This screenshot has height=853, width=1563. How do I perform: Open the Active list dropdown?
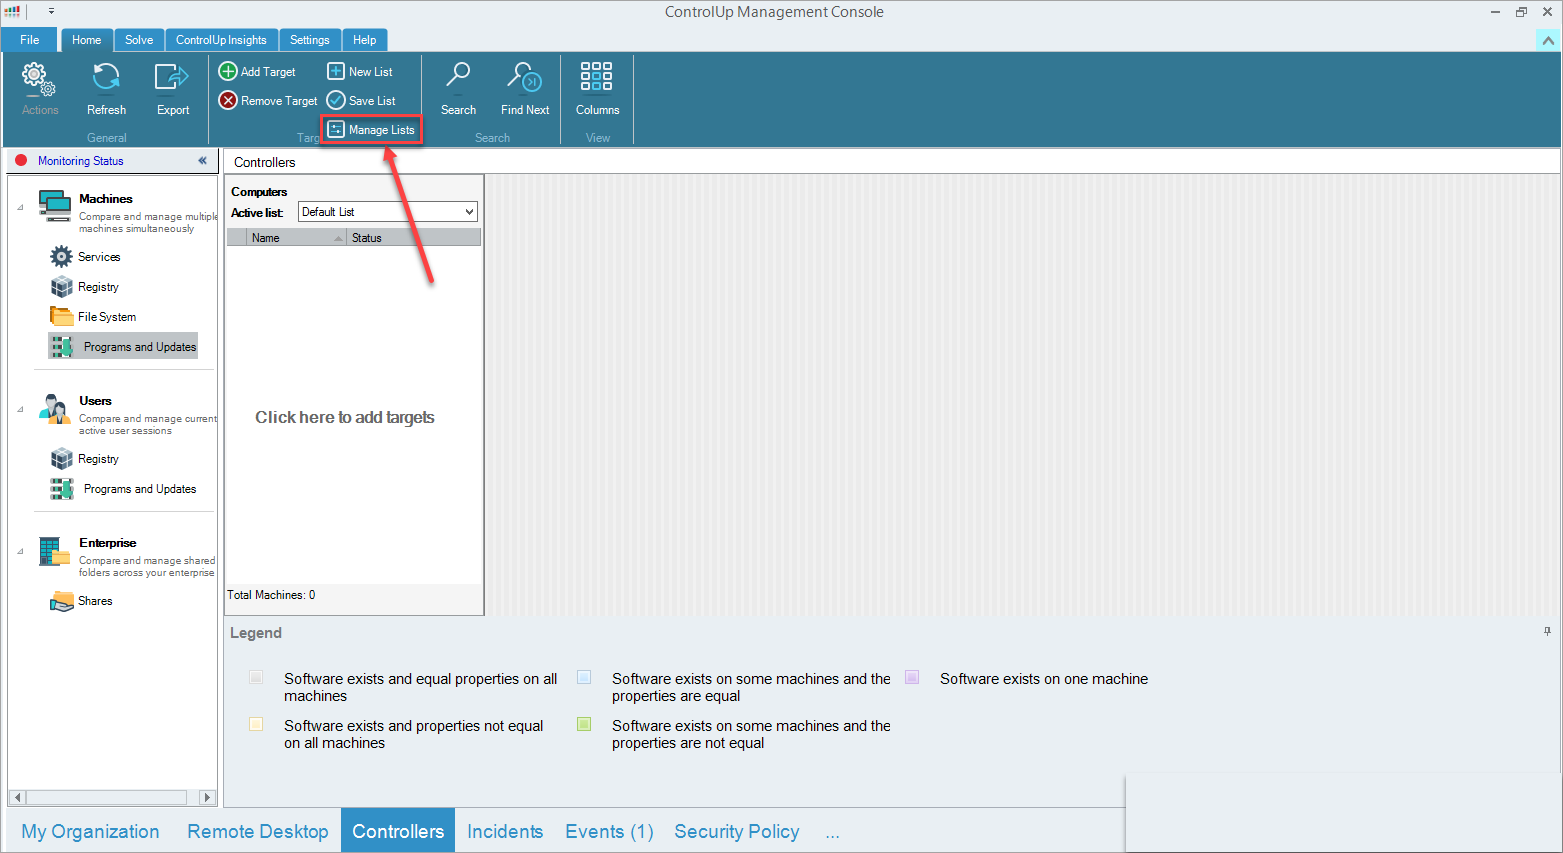[388, 212]
